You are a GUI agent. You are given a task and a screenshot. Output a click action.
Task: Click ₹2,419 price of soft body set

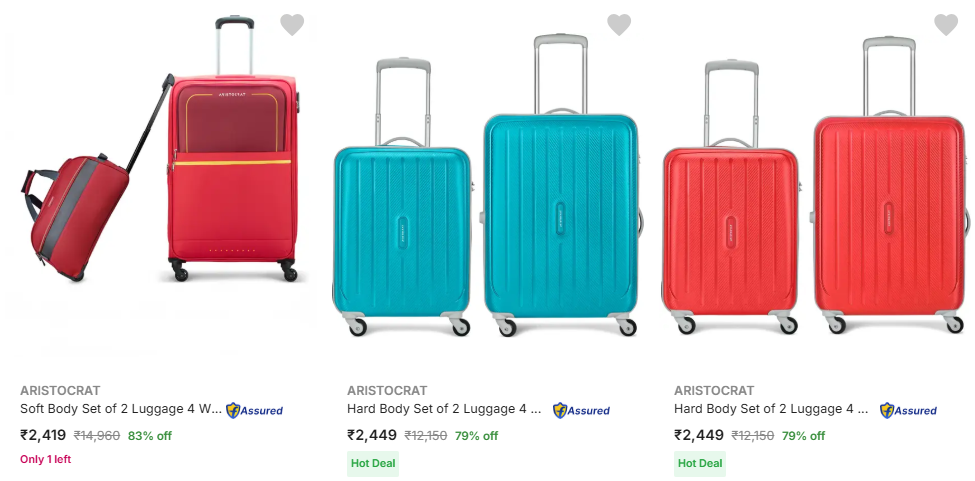click(x=43, y=435)
